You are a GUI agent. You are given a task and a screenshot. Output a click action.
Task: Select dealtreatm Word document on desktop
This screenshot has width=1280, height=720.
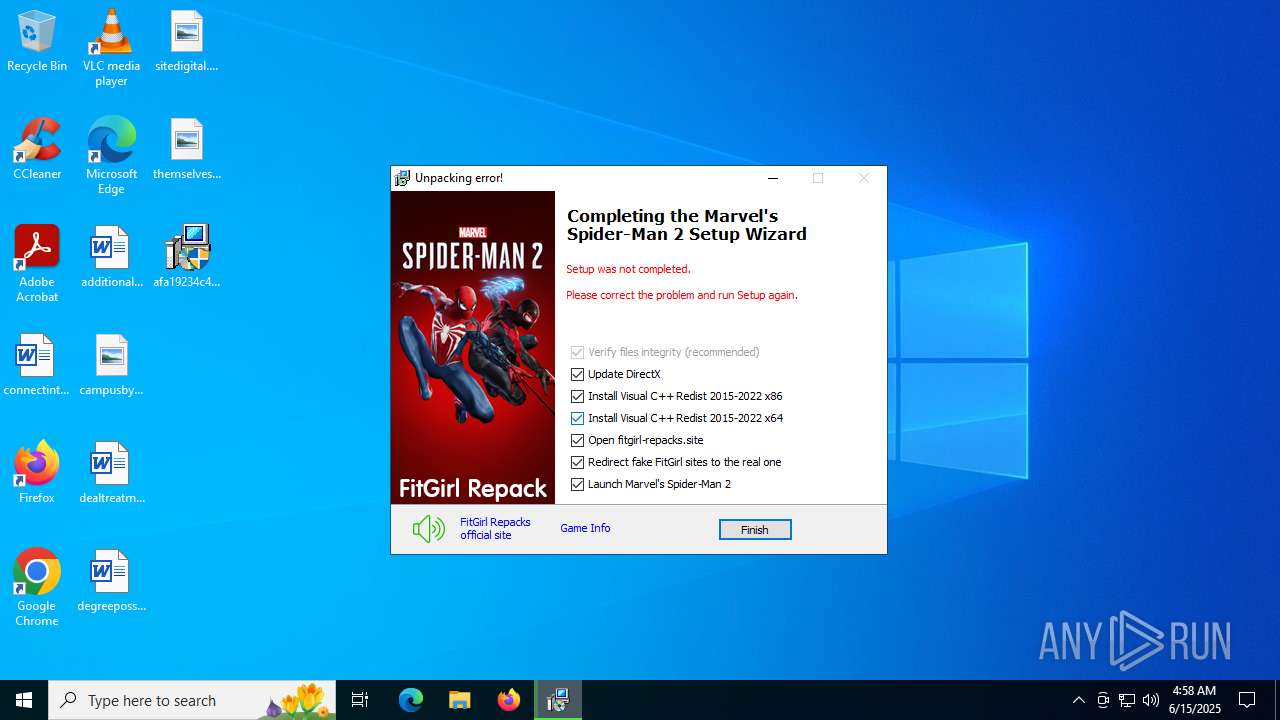tap(111, 472)
